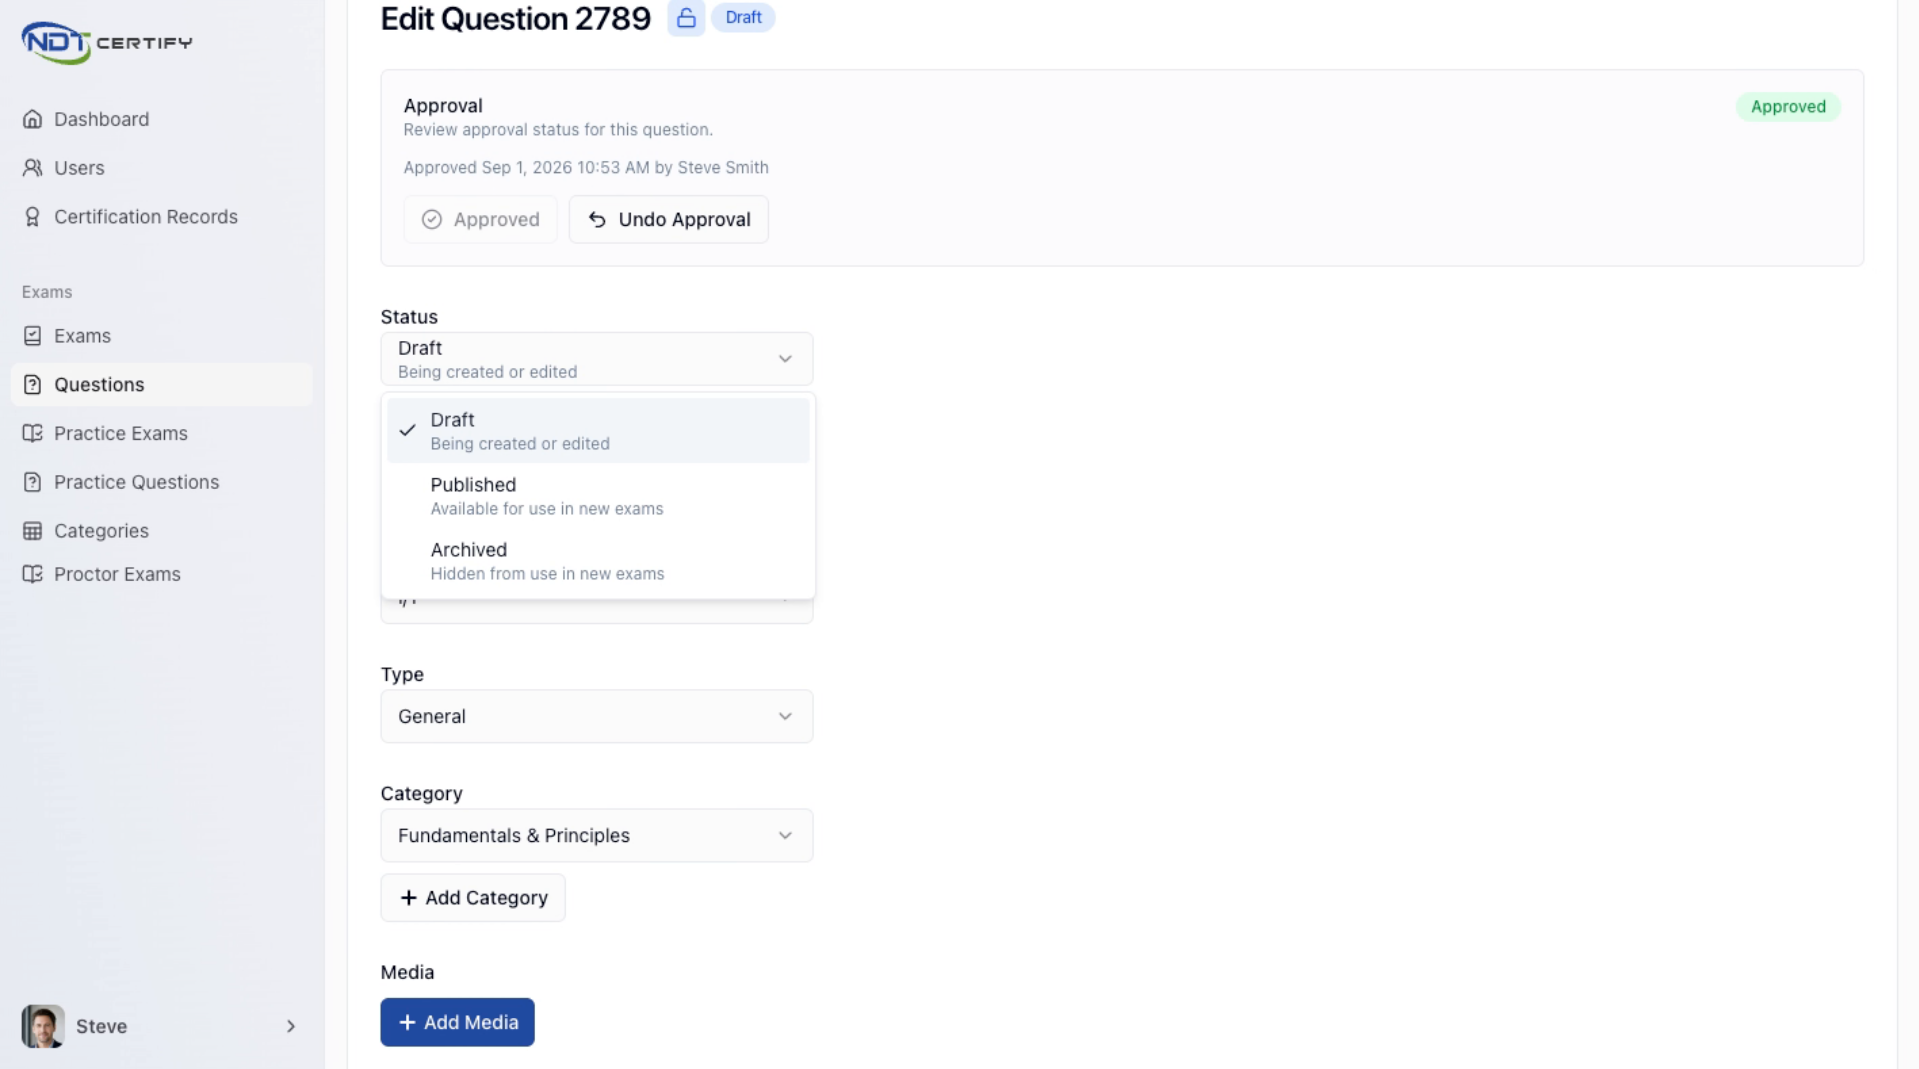
Task: Click the Dashboard home icon
Action: point(33,119)
